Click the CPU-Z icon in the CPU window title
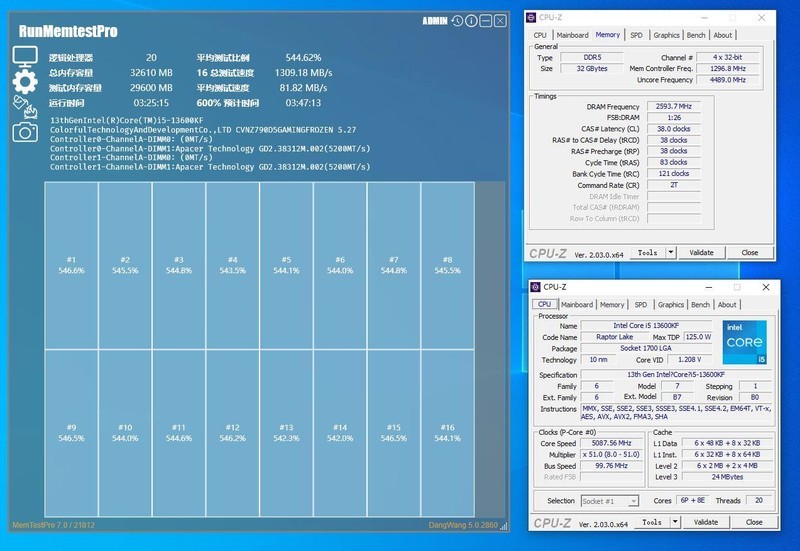 [x=535, y=287]
